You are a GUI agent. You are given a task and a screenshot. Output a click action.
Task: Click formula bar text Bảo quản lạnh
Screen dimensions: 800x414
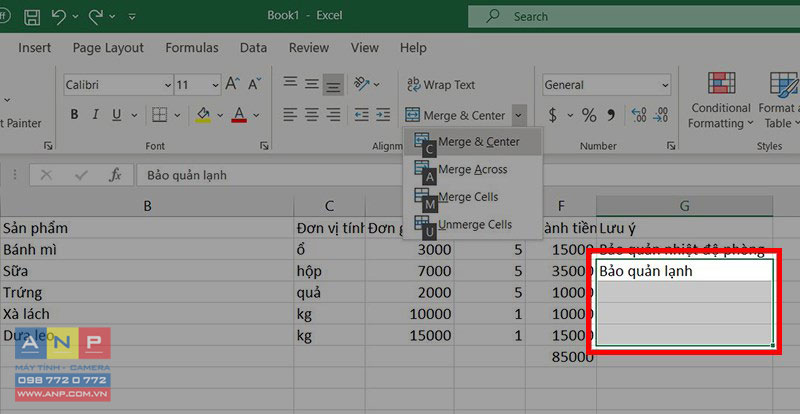[x=187, y=176]
